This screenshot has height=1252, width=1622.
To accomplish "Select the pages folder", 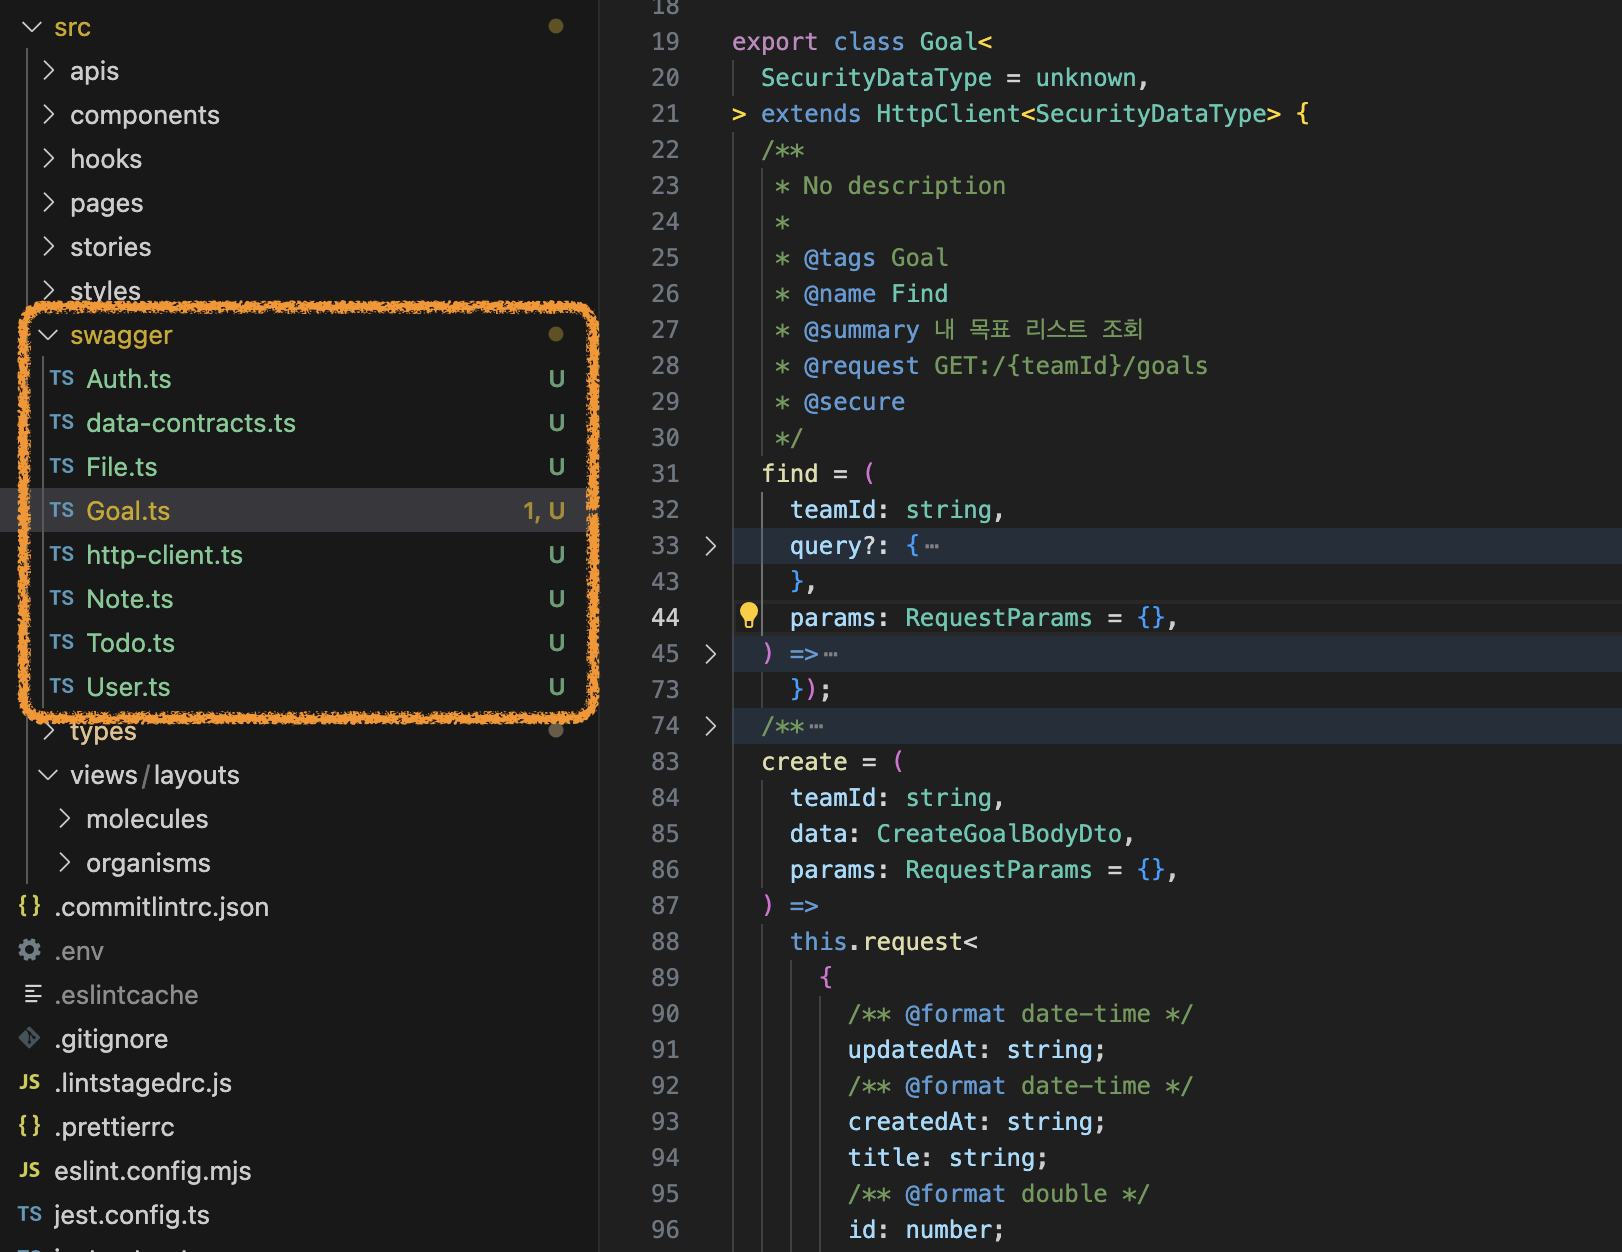I will coord(106,203).
